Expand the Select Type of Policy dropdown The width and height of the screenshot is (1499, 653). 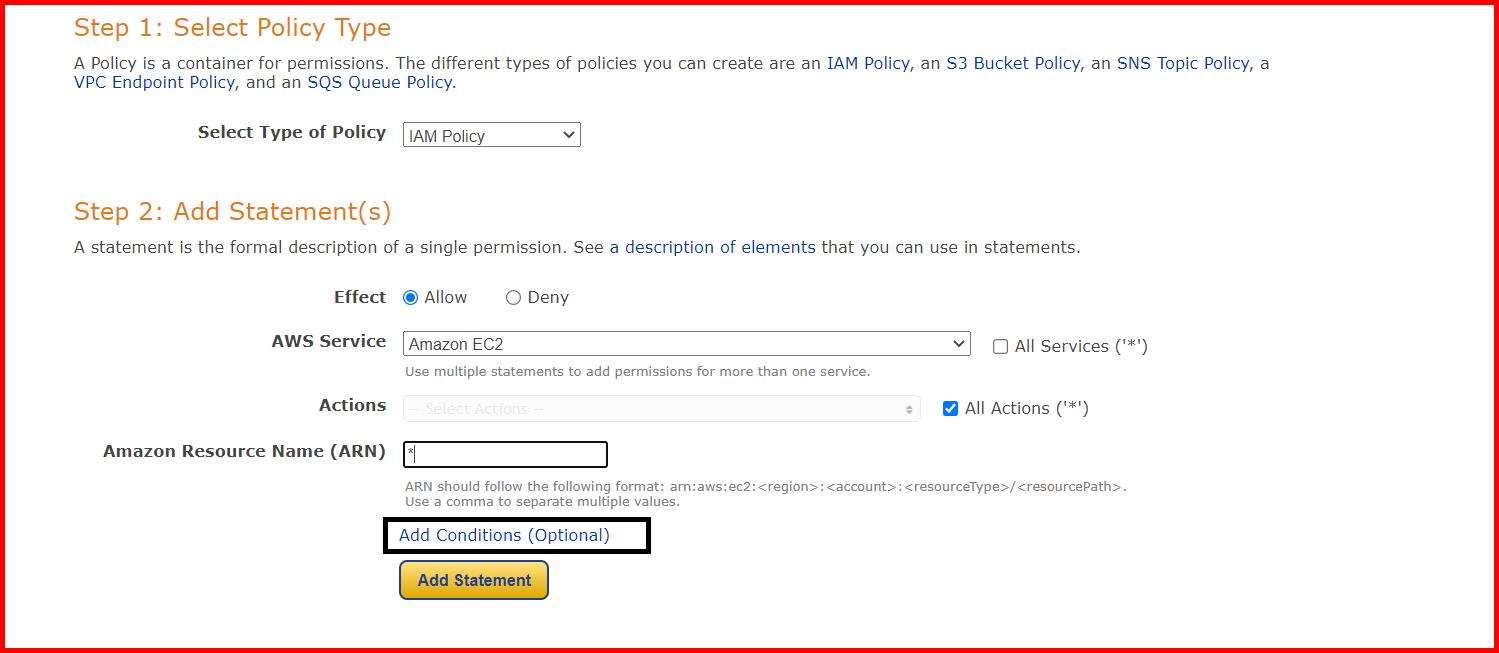(x=490, y=134)
